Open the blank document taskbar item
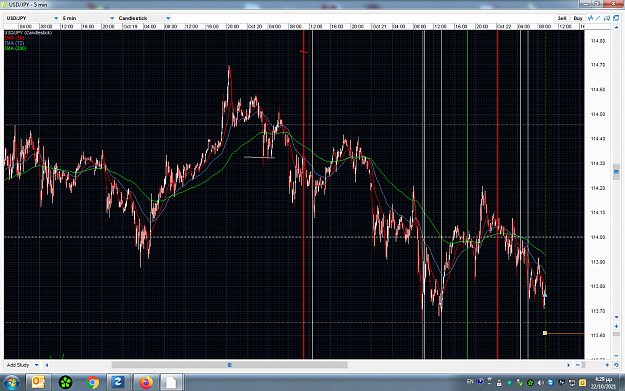625x391 pixels. (x=171, y=383)
